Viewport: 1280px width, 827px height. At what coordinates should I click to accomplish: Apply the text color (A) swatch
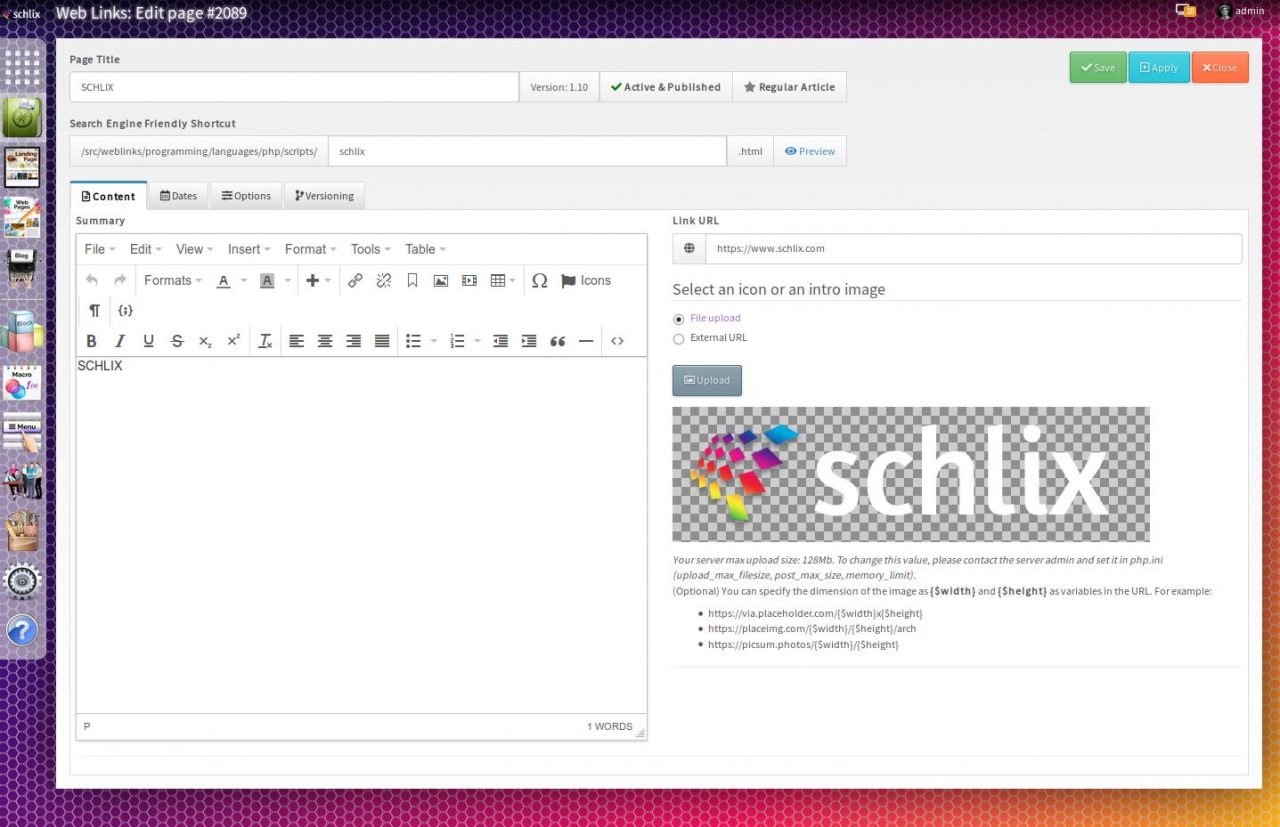pos(224,281)
